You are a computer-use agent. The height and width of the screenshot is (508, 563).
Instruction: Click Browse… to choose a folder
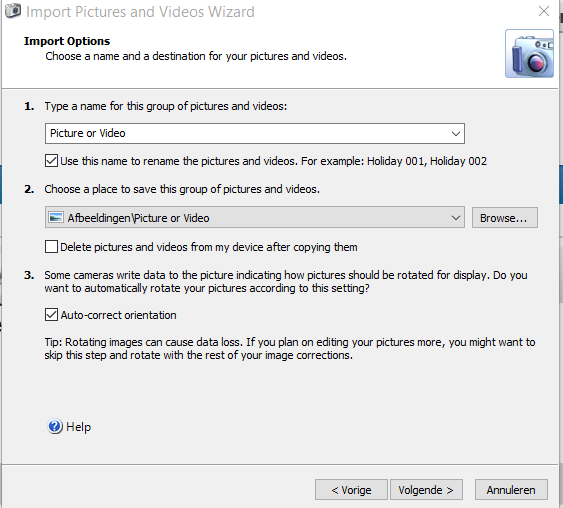coord(504,218)
